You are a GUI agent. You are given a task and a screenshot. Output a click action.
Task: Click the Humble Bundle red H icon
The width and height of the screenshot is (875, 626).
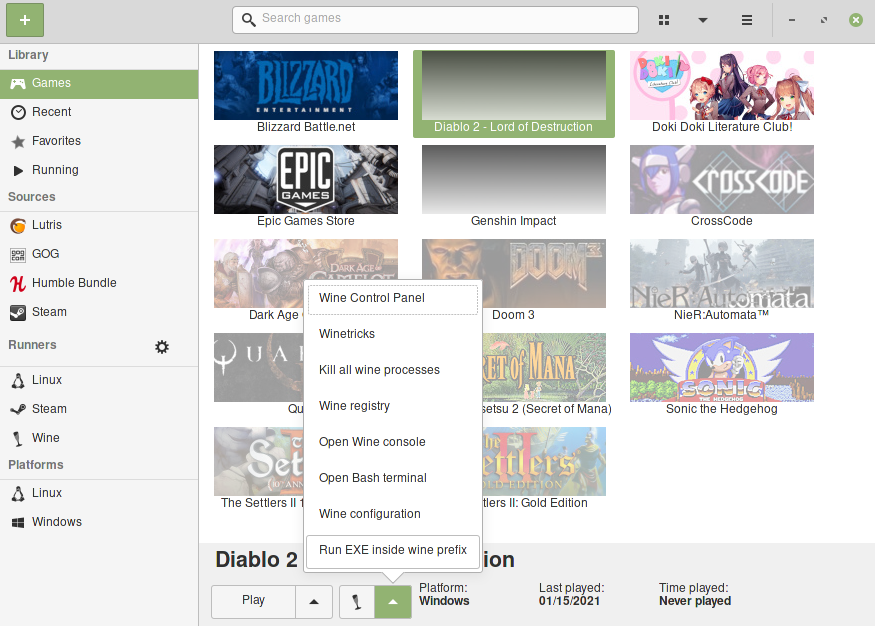18,284
